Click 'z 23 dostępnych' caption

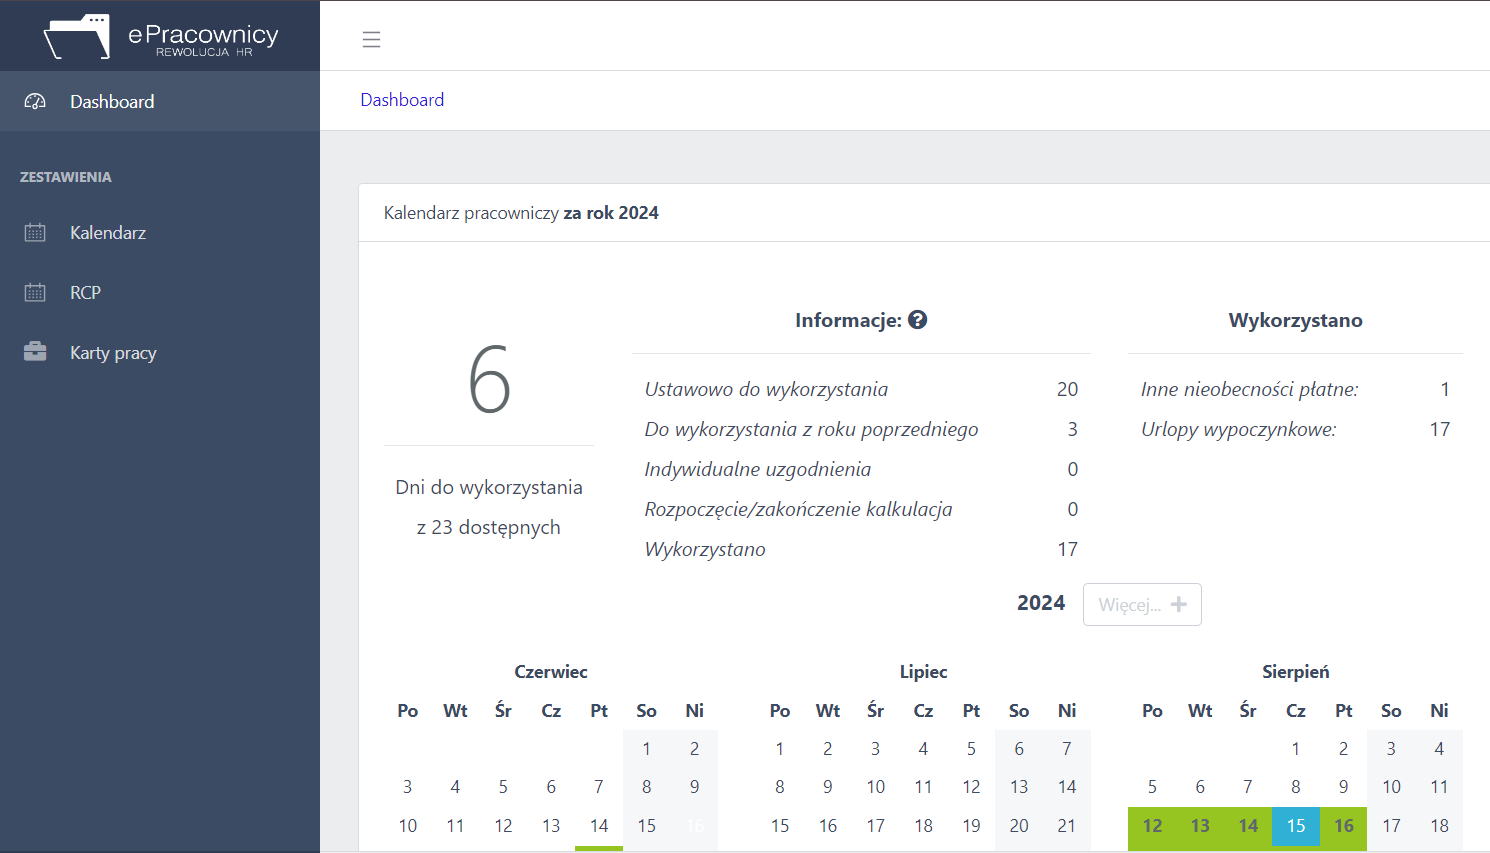pyautogui.click(x=489, y=527)
